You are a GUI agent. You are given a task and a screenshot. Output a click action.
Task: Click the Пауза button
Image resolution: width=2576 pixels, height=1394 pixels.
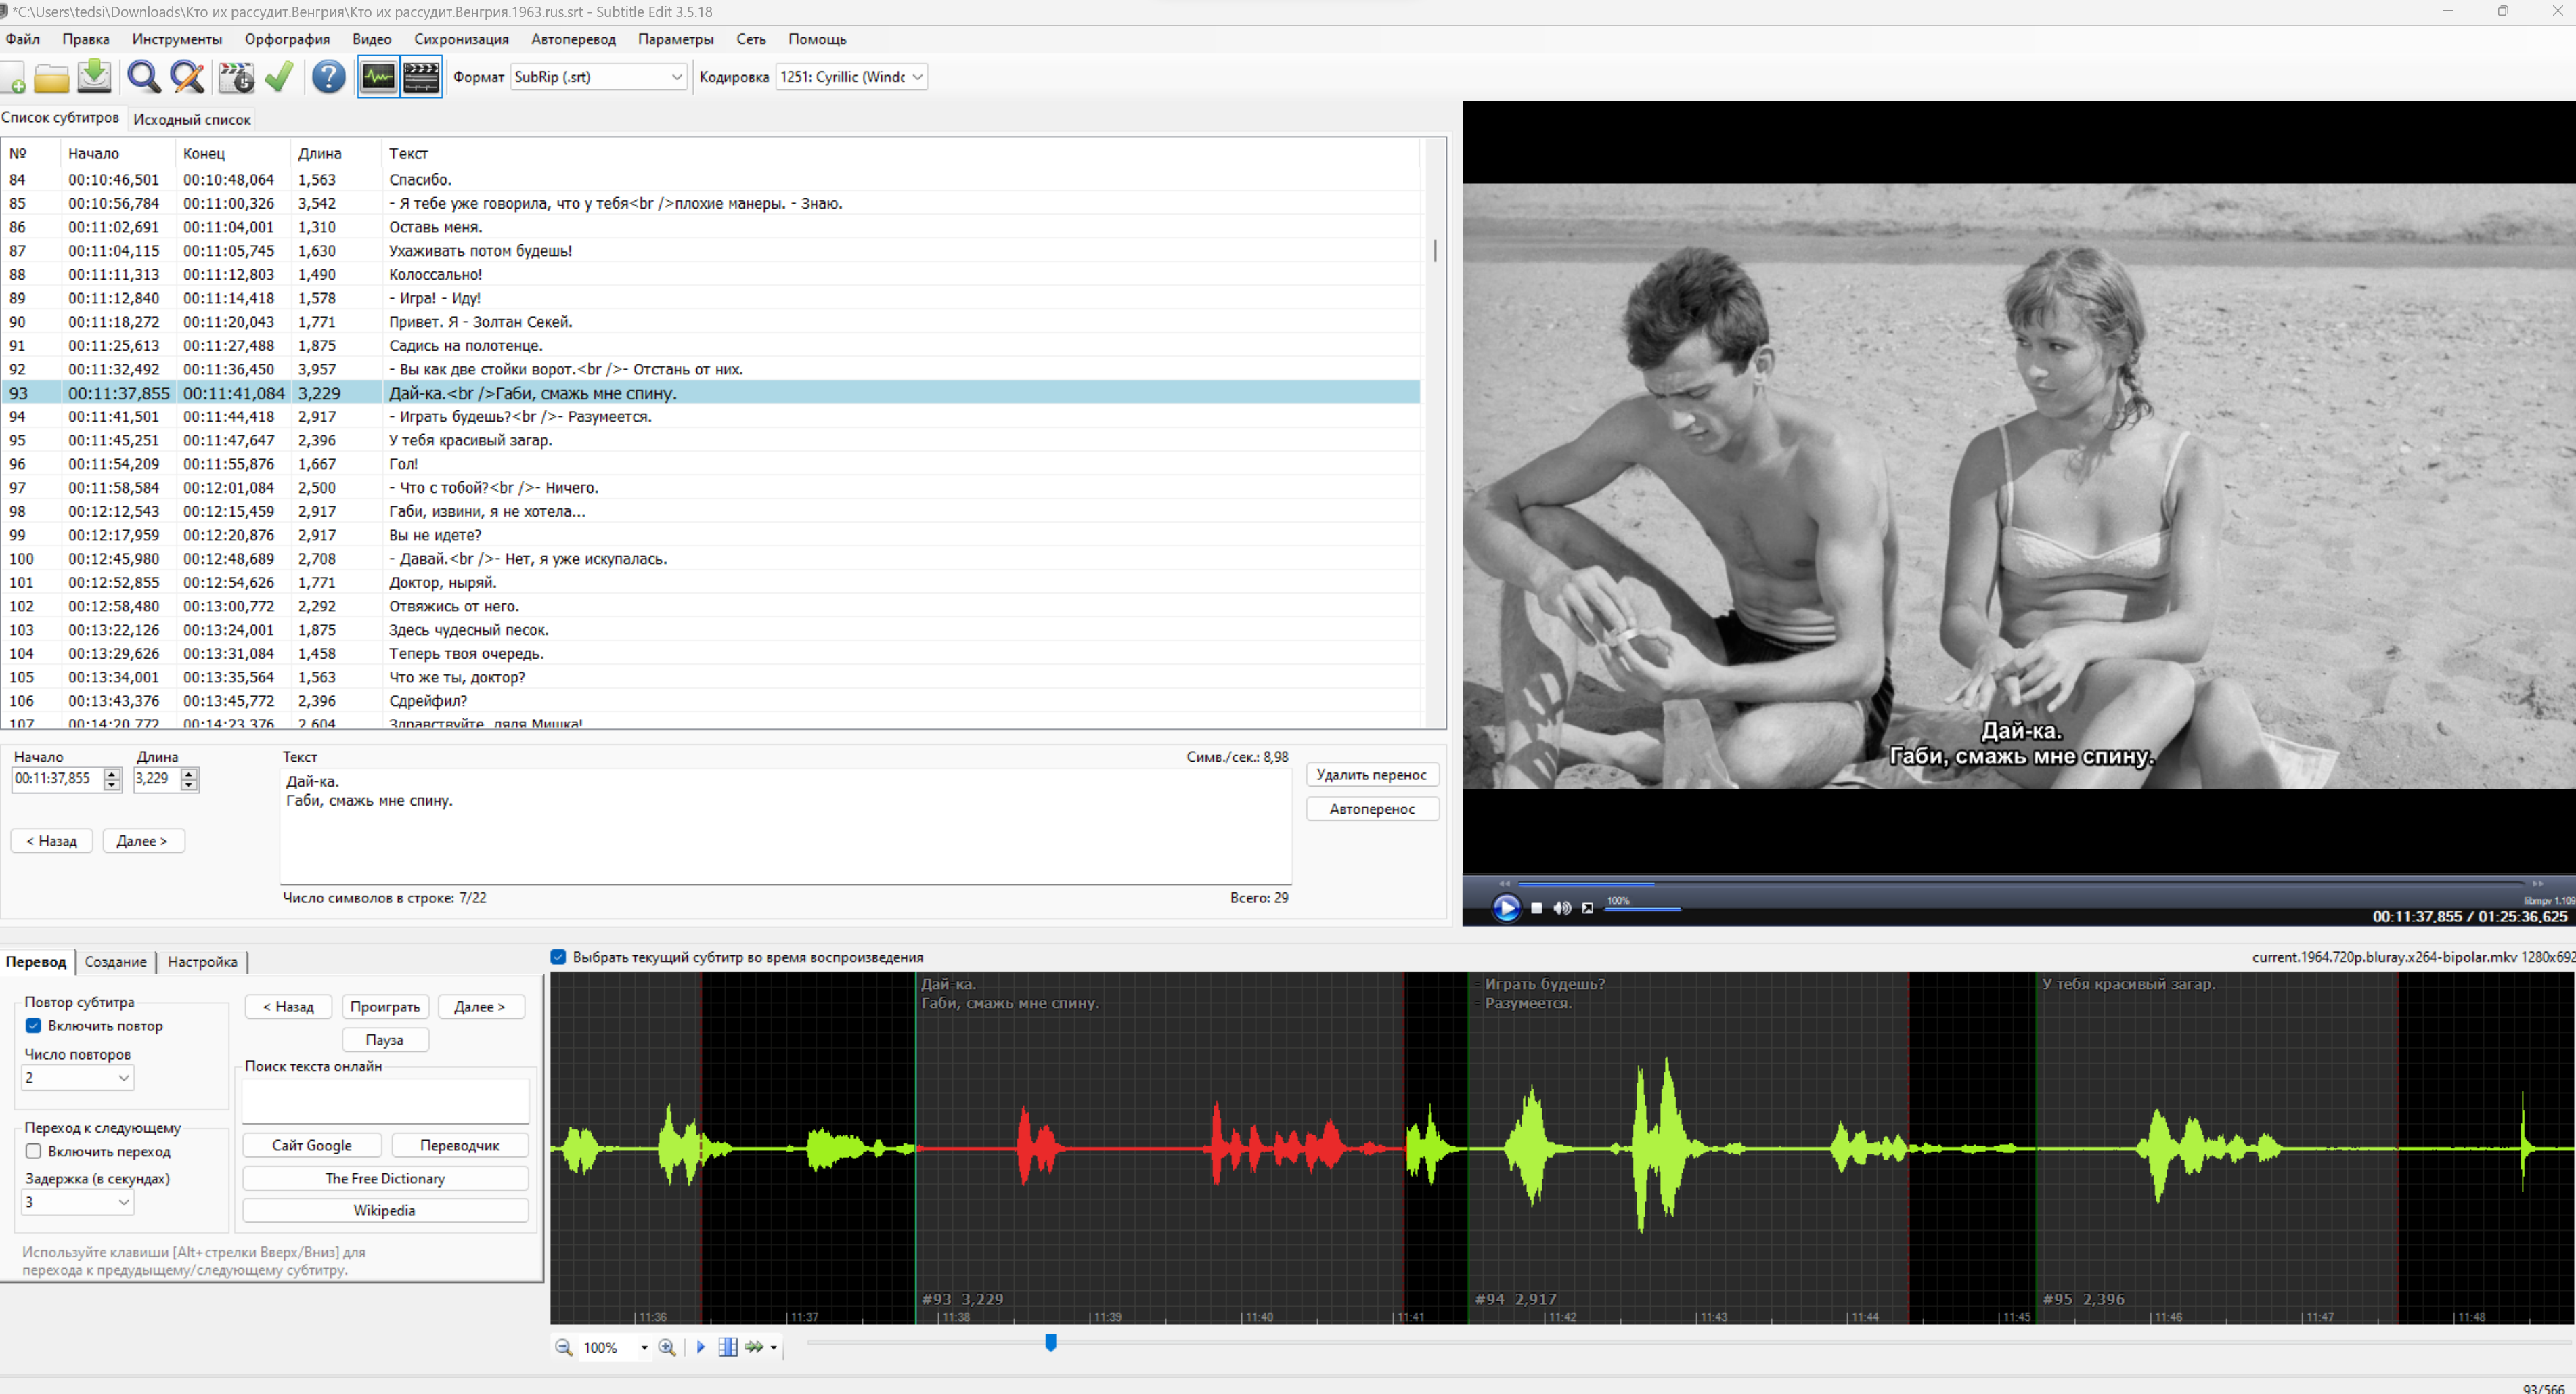coord(385,1040)
